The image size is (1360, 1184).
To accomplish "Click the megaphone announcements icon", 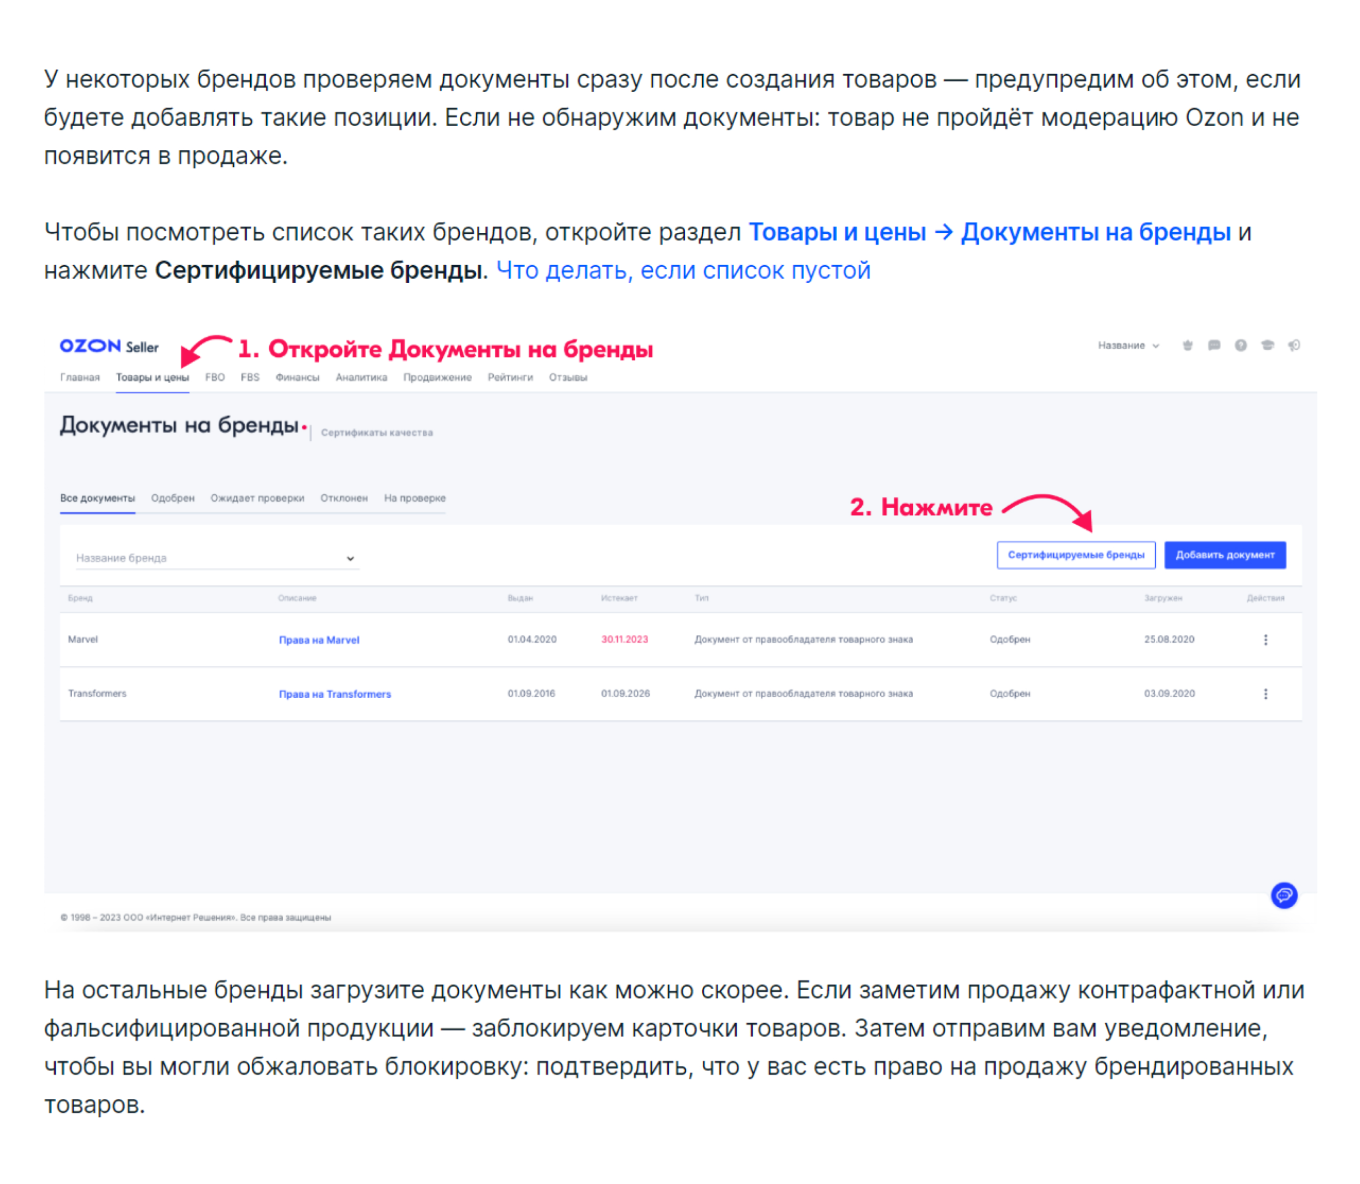I will (x=1294, y=345).
